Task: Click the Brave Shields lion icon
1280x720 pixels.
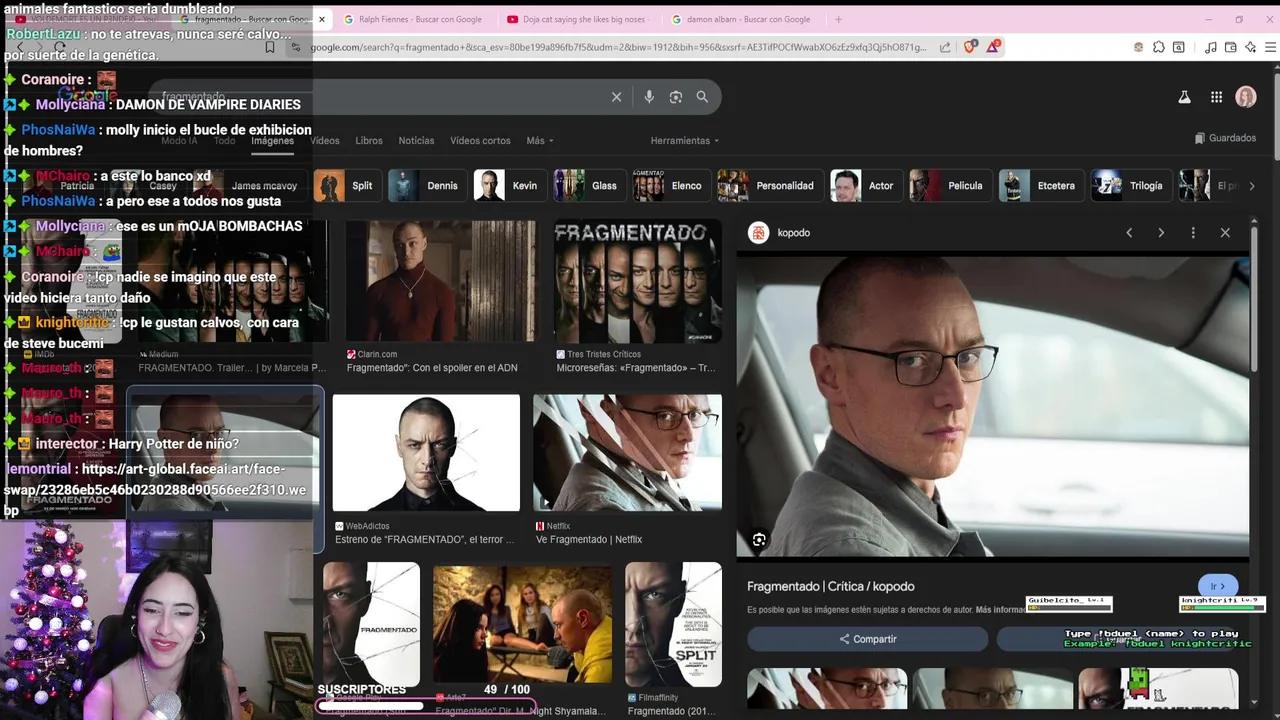Action: 969,47
